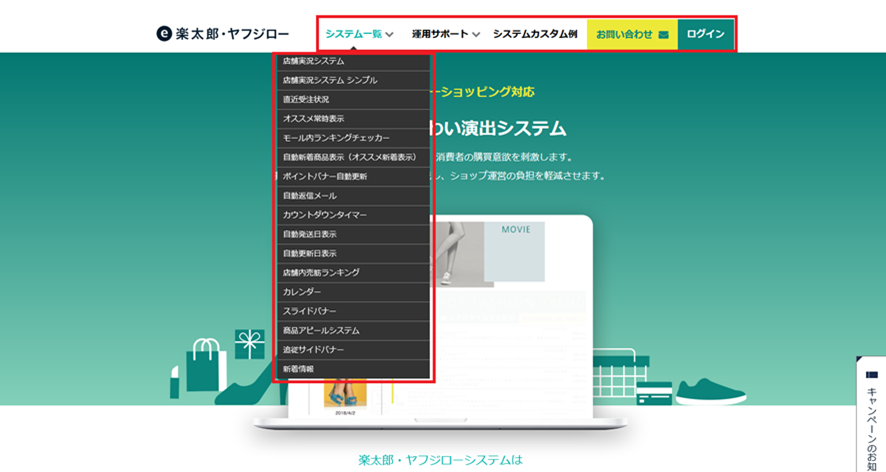Click the お問い合わせ button
Image resolution: width=886 pixels, height=472 pixels.
click(x=632, y=34)
